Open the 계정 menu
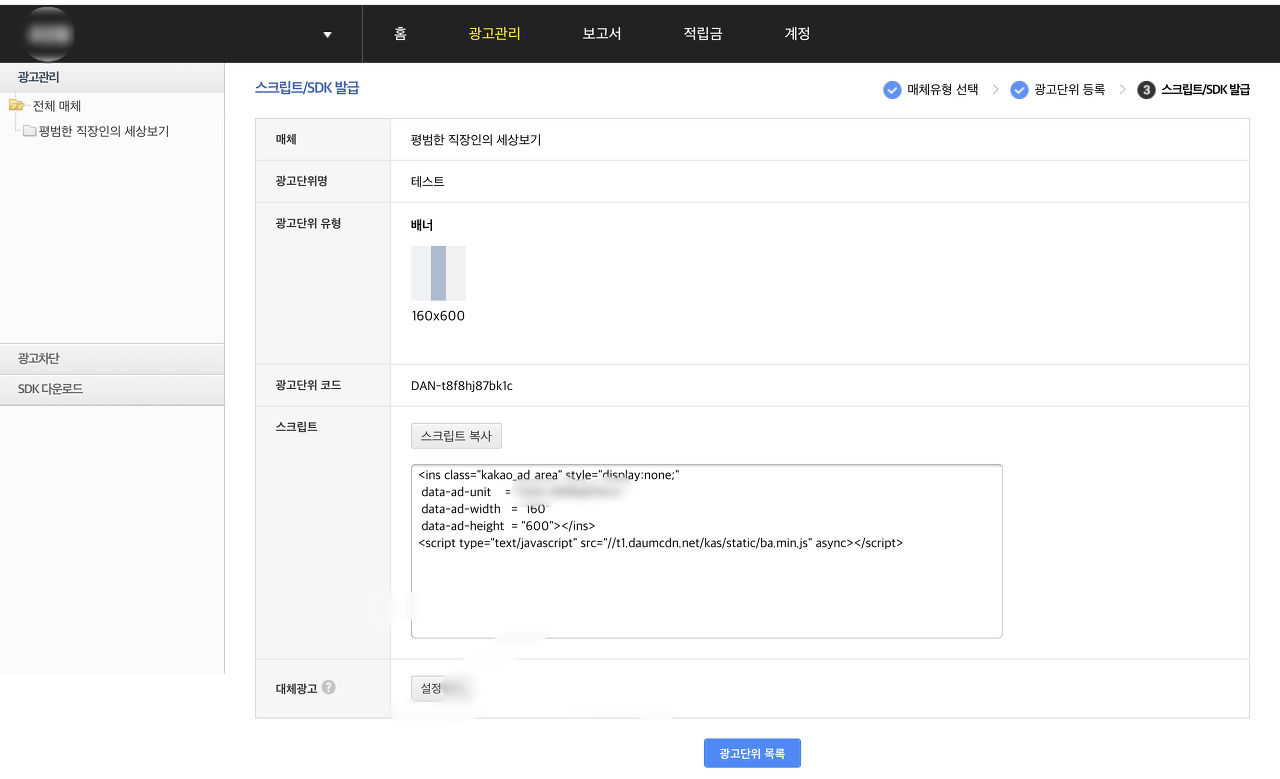 (797, 34)
